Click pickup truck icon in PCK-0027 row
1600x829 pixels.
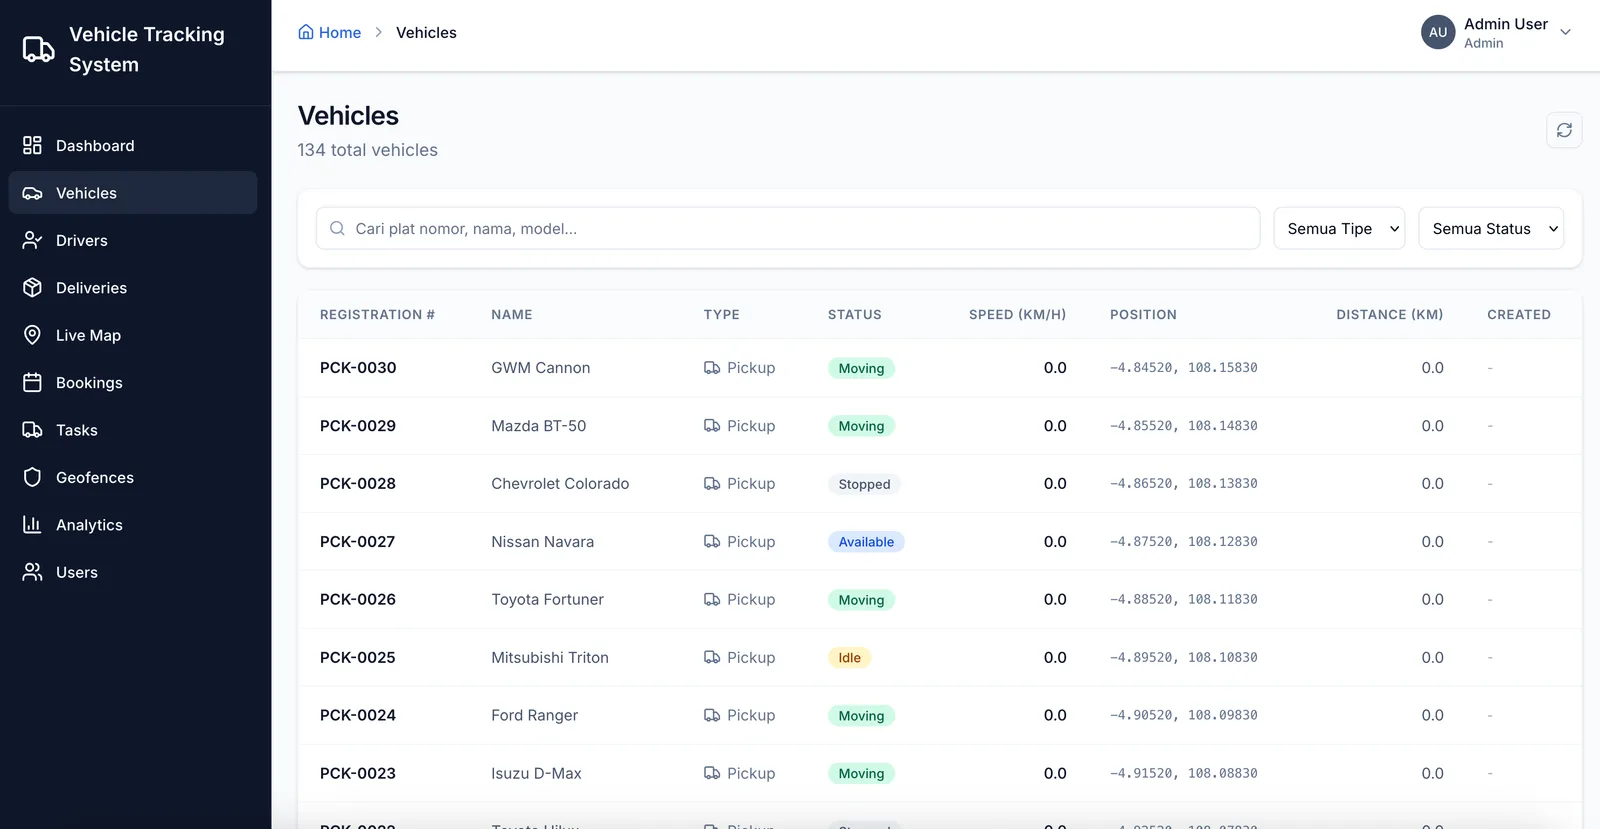pyautogui.click(x=712, y=542)
